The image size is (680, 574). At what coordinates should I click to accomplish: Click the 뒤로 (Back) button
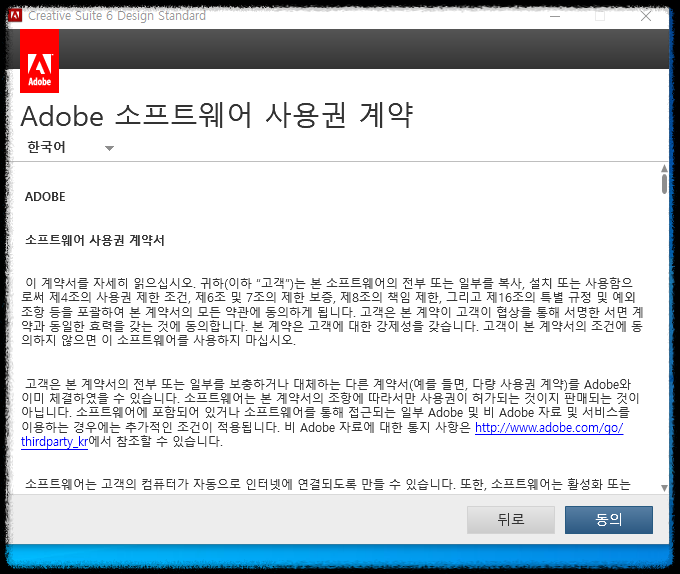tap(511, 519)
